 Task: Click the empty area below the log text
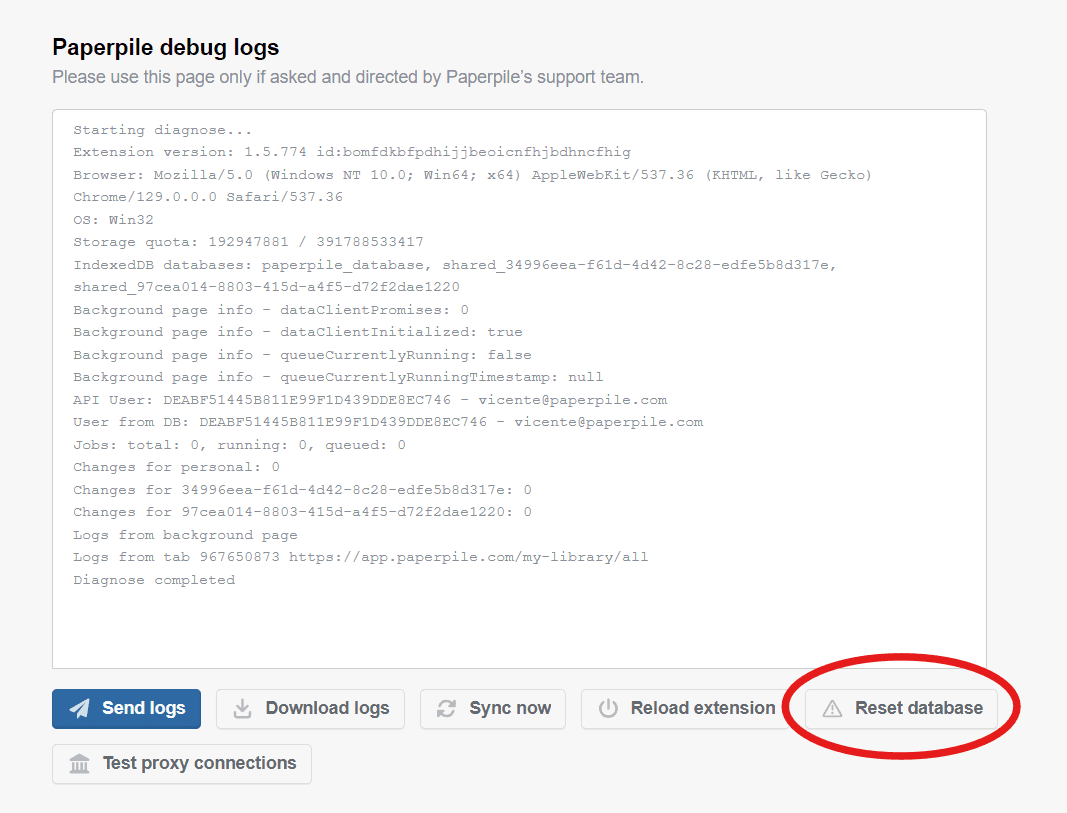[519, 628]
